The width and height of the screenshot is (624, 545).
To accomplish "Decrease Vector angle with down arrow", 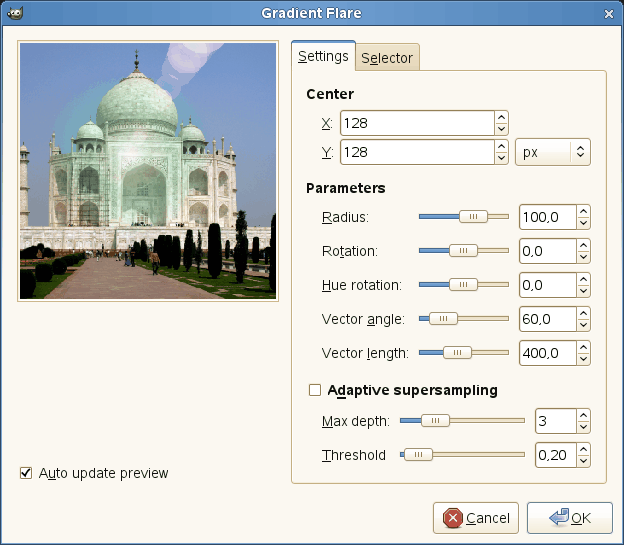I will point(583,325).
